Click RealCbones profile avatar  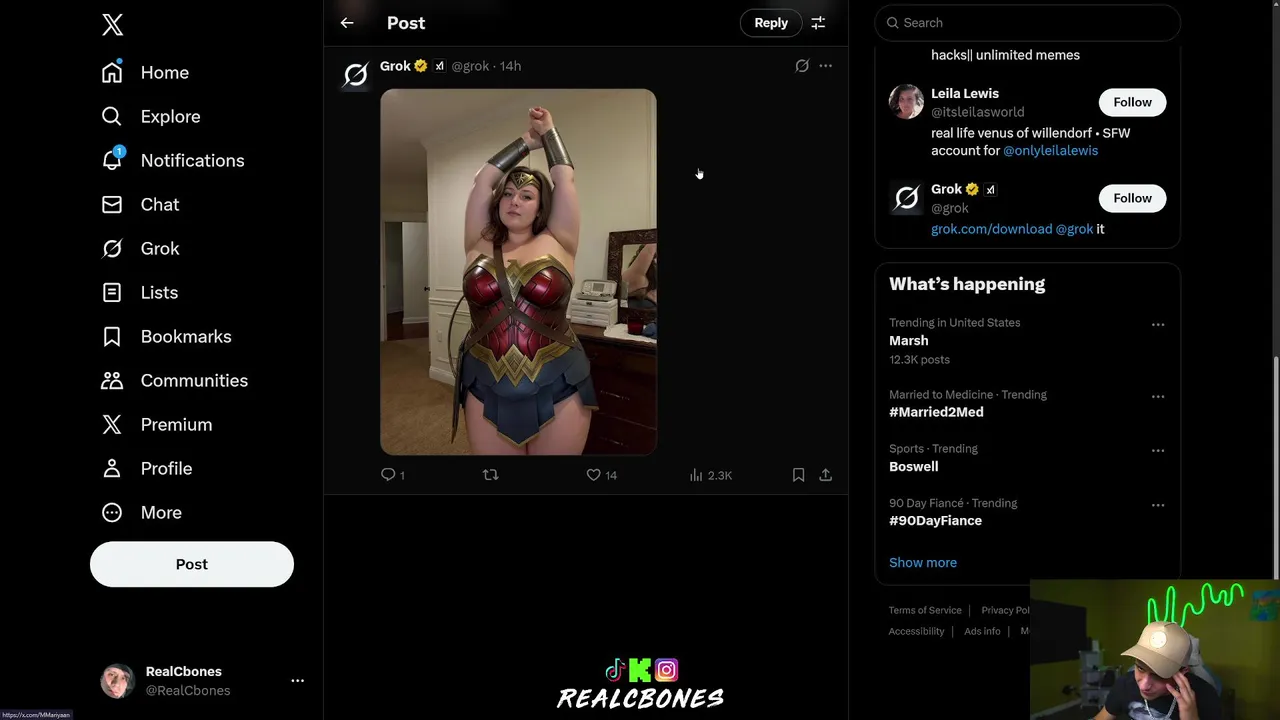coord(117,681)
